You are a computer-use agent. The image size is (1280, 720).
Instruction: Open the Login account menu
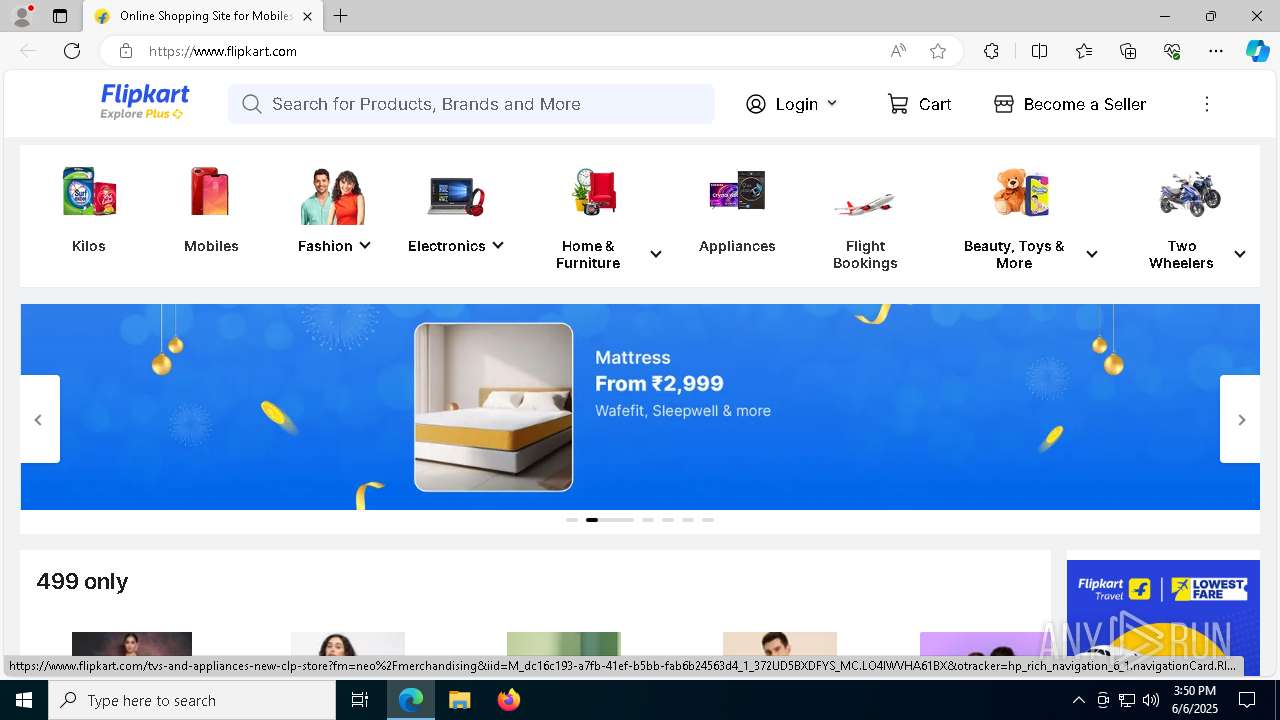(x=791, y=104)
